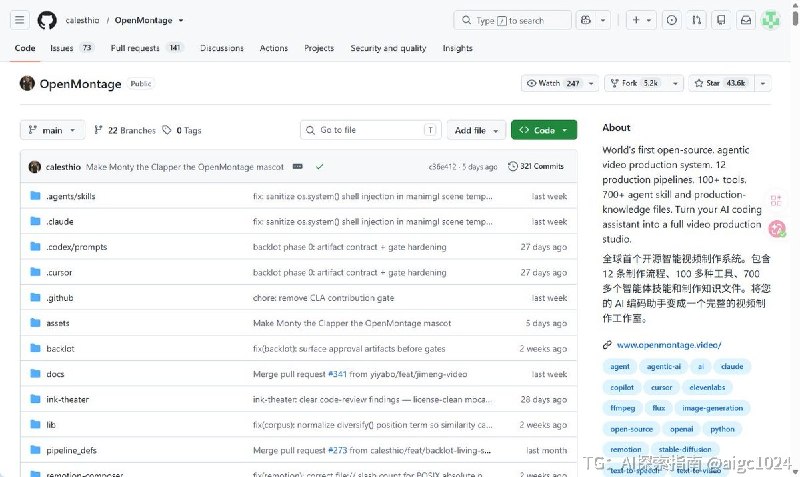Click the stable-diffusion topic tag

pyautogui.click(x=685, y=449)
